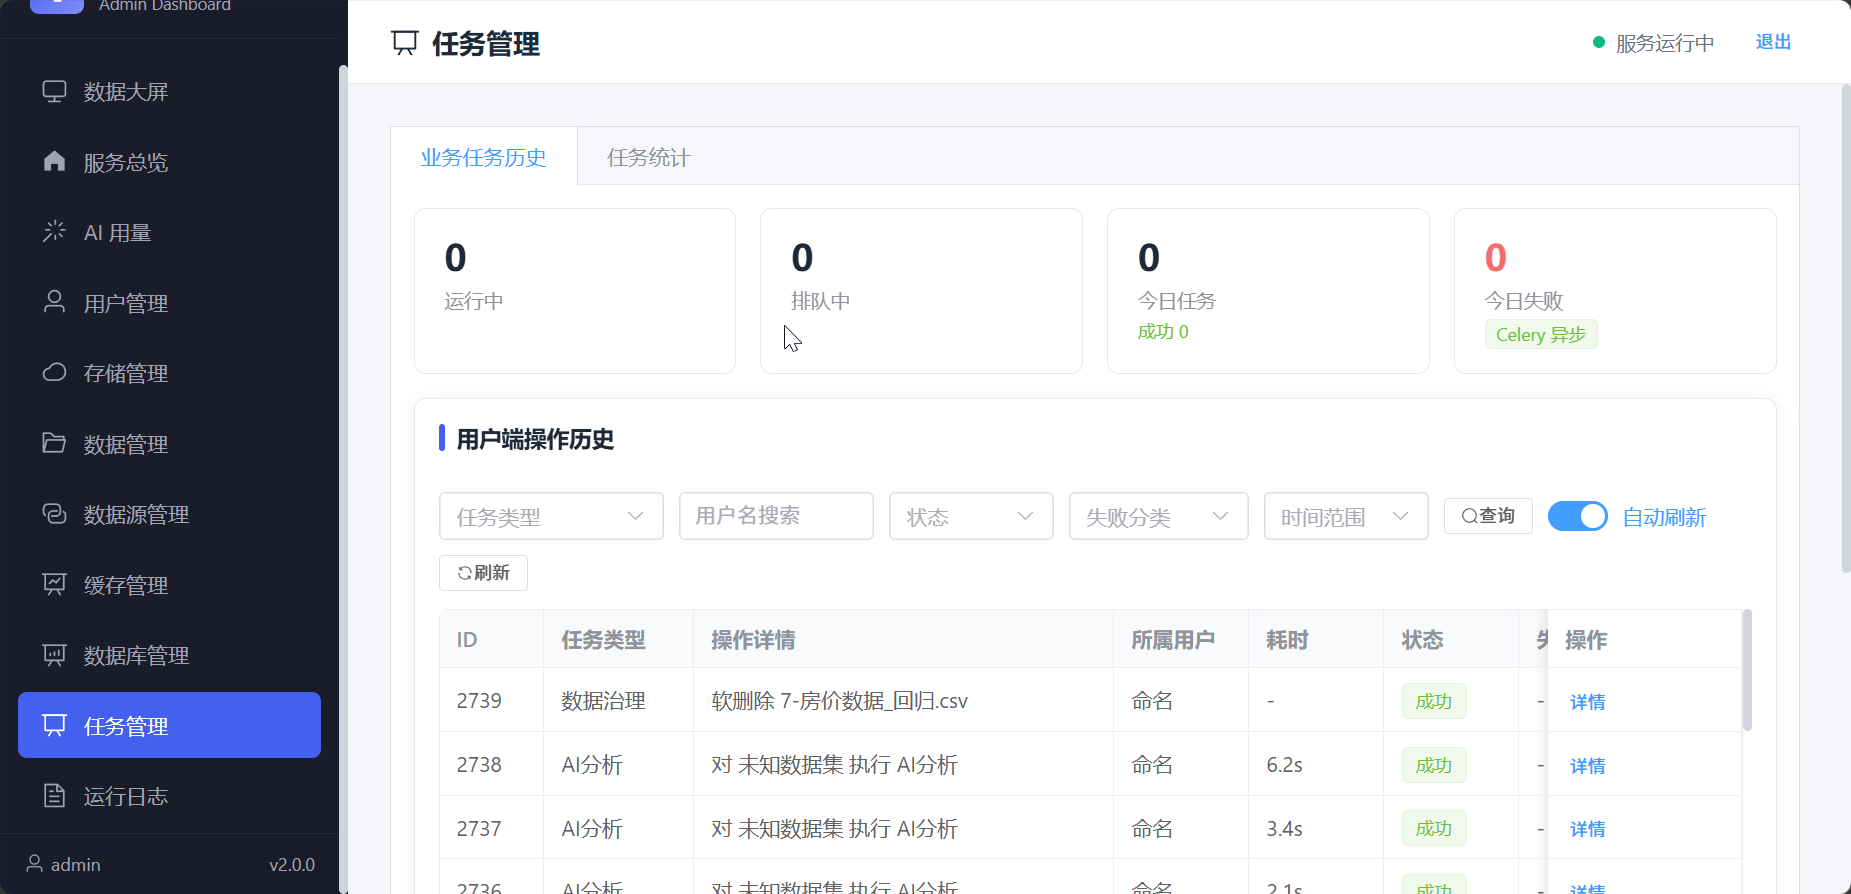Click the green service status dot

(x=1599, y=42)
